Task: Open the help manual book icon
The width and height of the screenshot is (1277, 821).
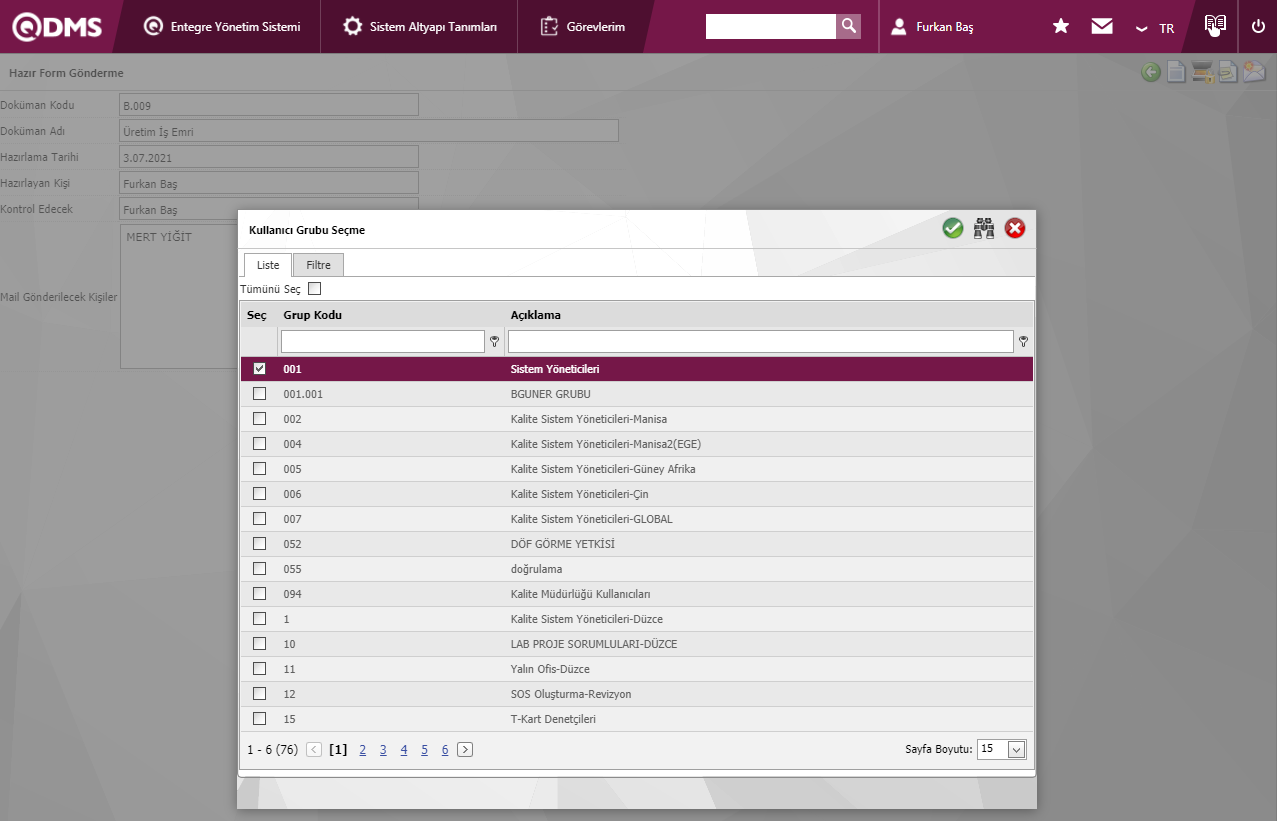Action: [x=1215, y=26]
